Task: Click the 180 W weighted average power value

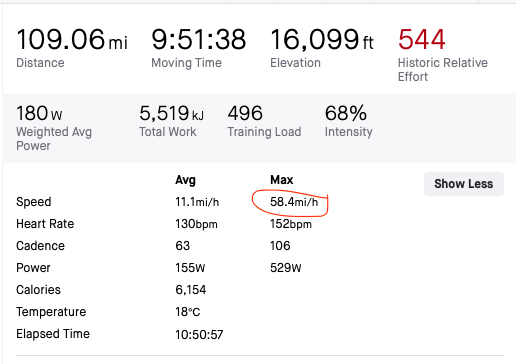Action: point(39,113)
